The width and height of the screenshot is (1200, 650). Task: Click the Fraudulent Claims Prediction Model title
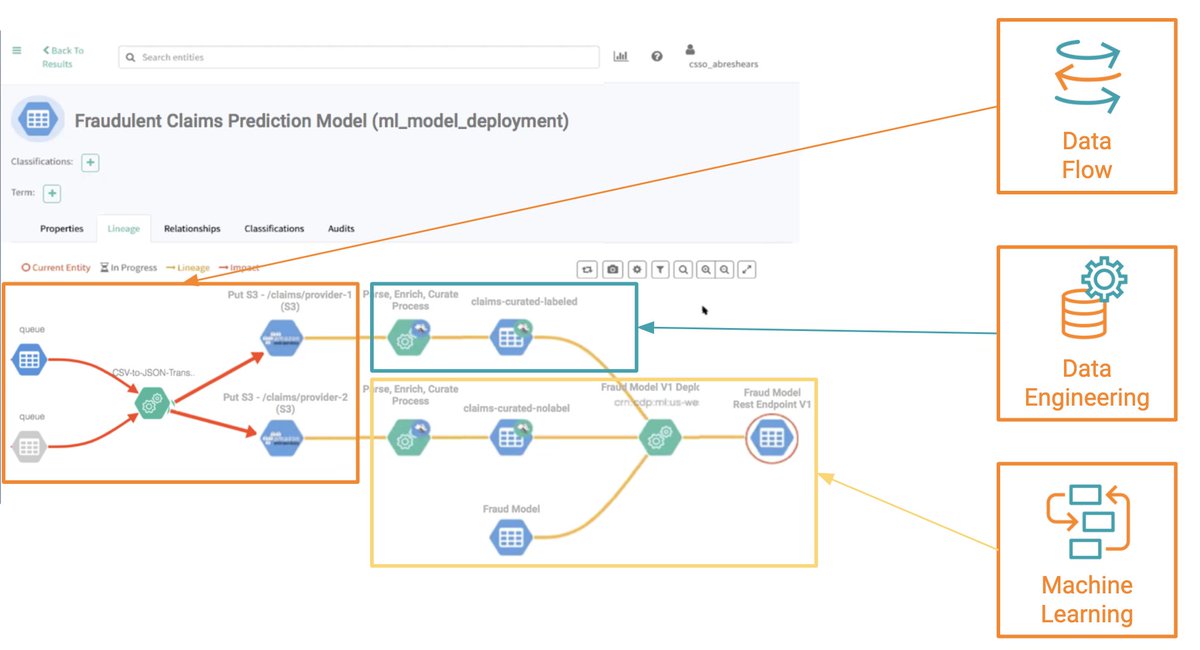[x=322, y=121]
